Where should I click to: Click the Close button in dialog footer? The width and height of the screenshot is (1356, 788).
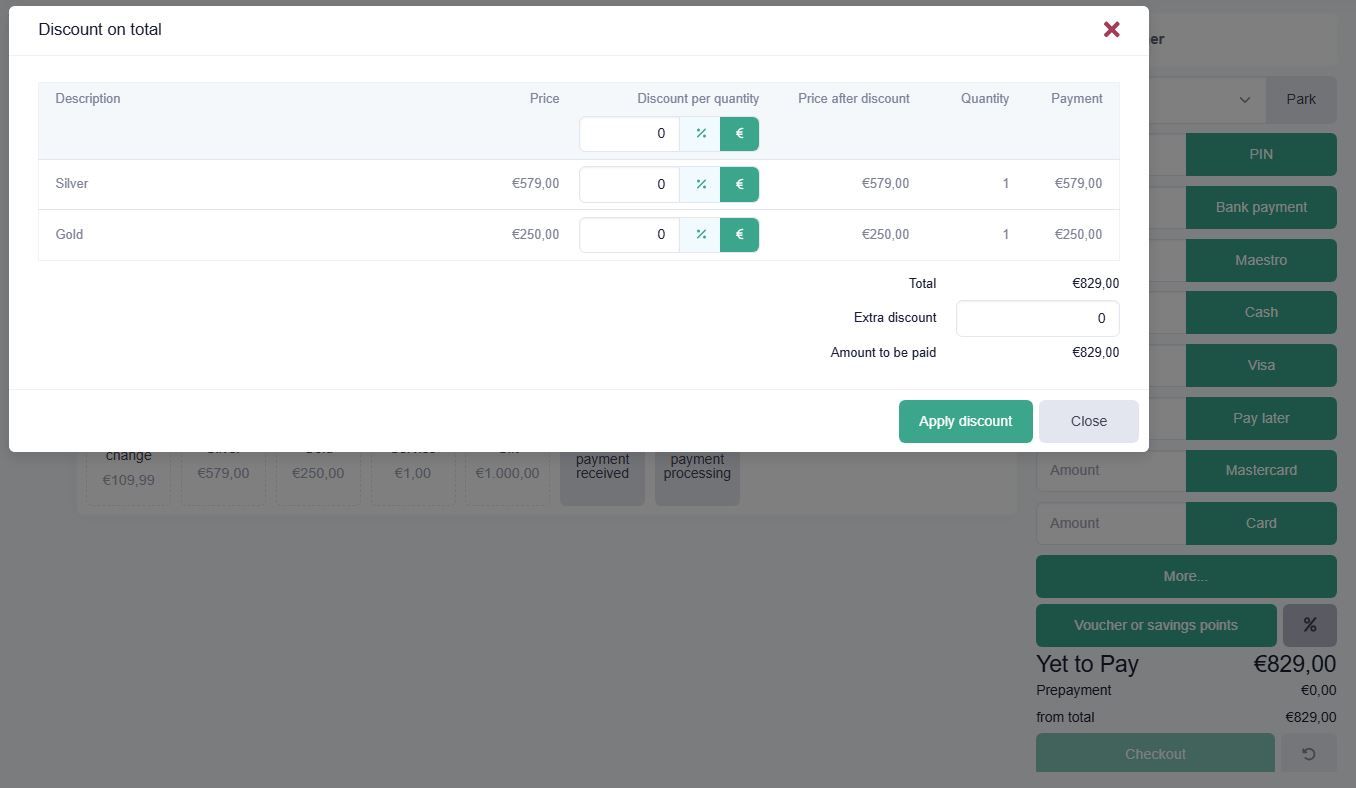1088,421
